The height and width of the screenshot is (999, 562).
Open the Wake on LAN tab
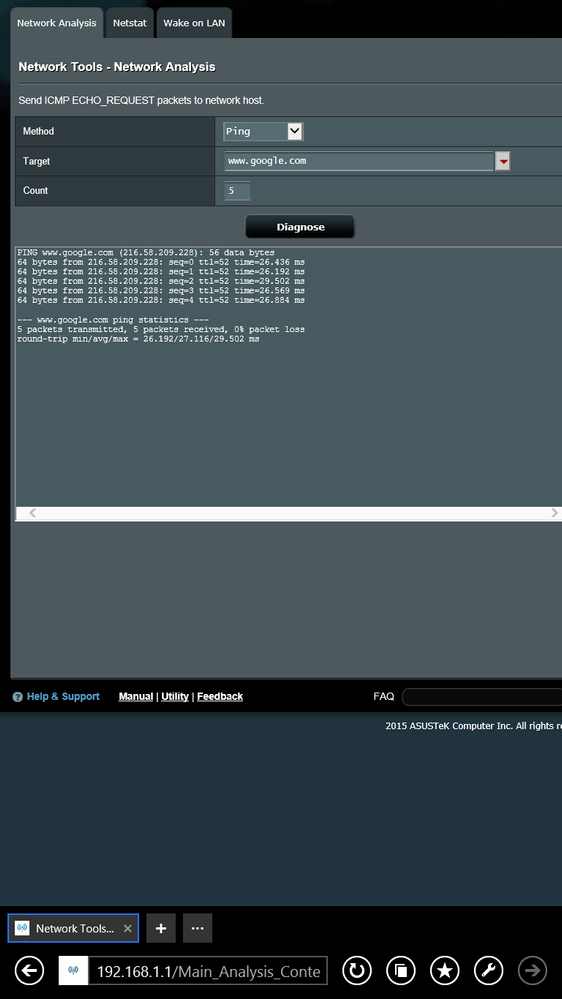[194, 23]
